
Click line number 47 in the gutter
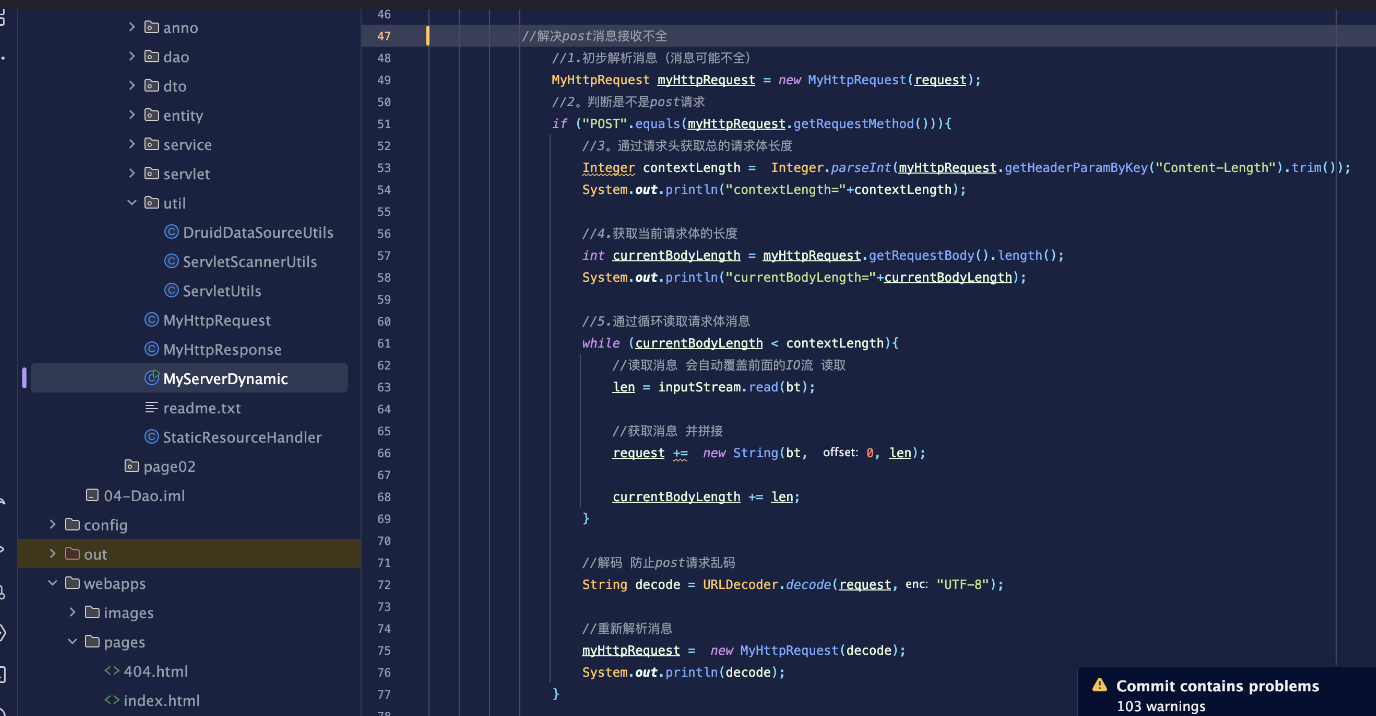point(385,36)
